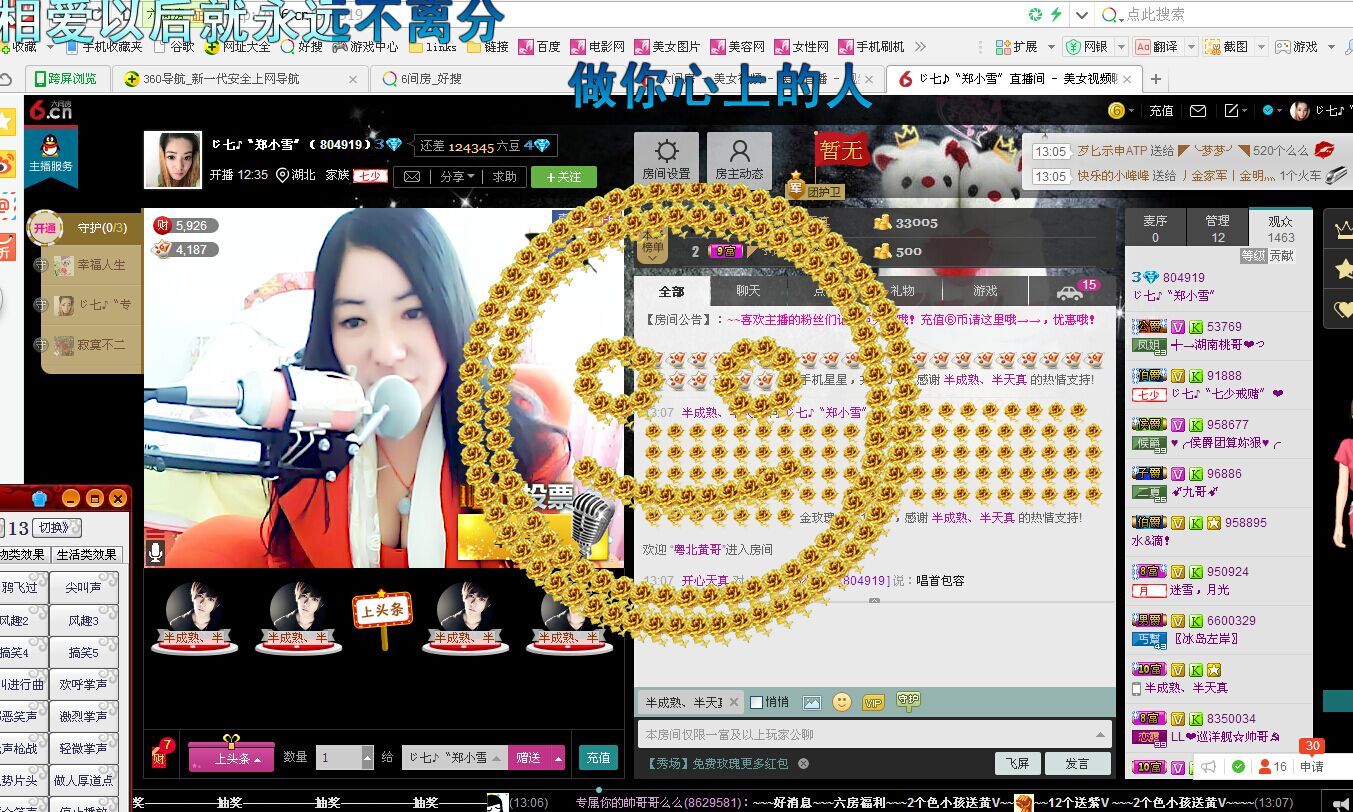This screenshot has height=812, width=1353.
Task: Open the smiley emoji picker
Action: click(x=842, y=702)
